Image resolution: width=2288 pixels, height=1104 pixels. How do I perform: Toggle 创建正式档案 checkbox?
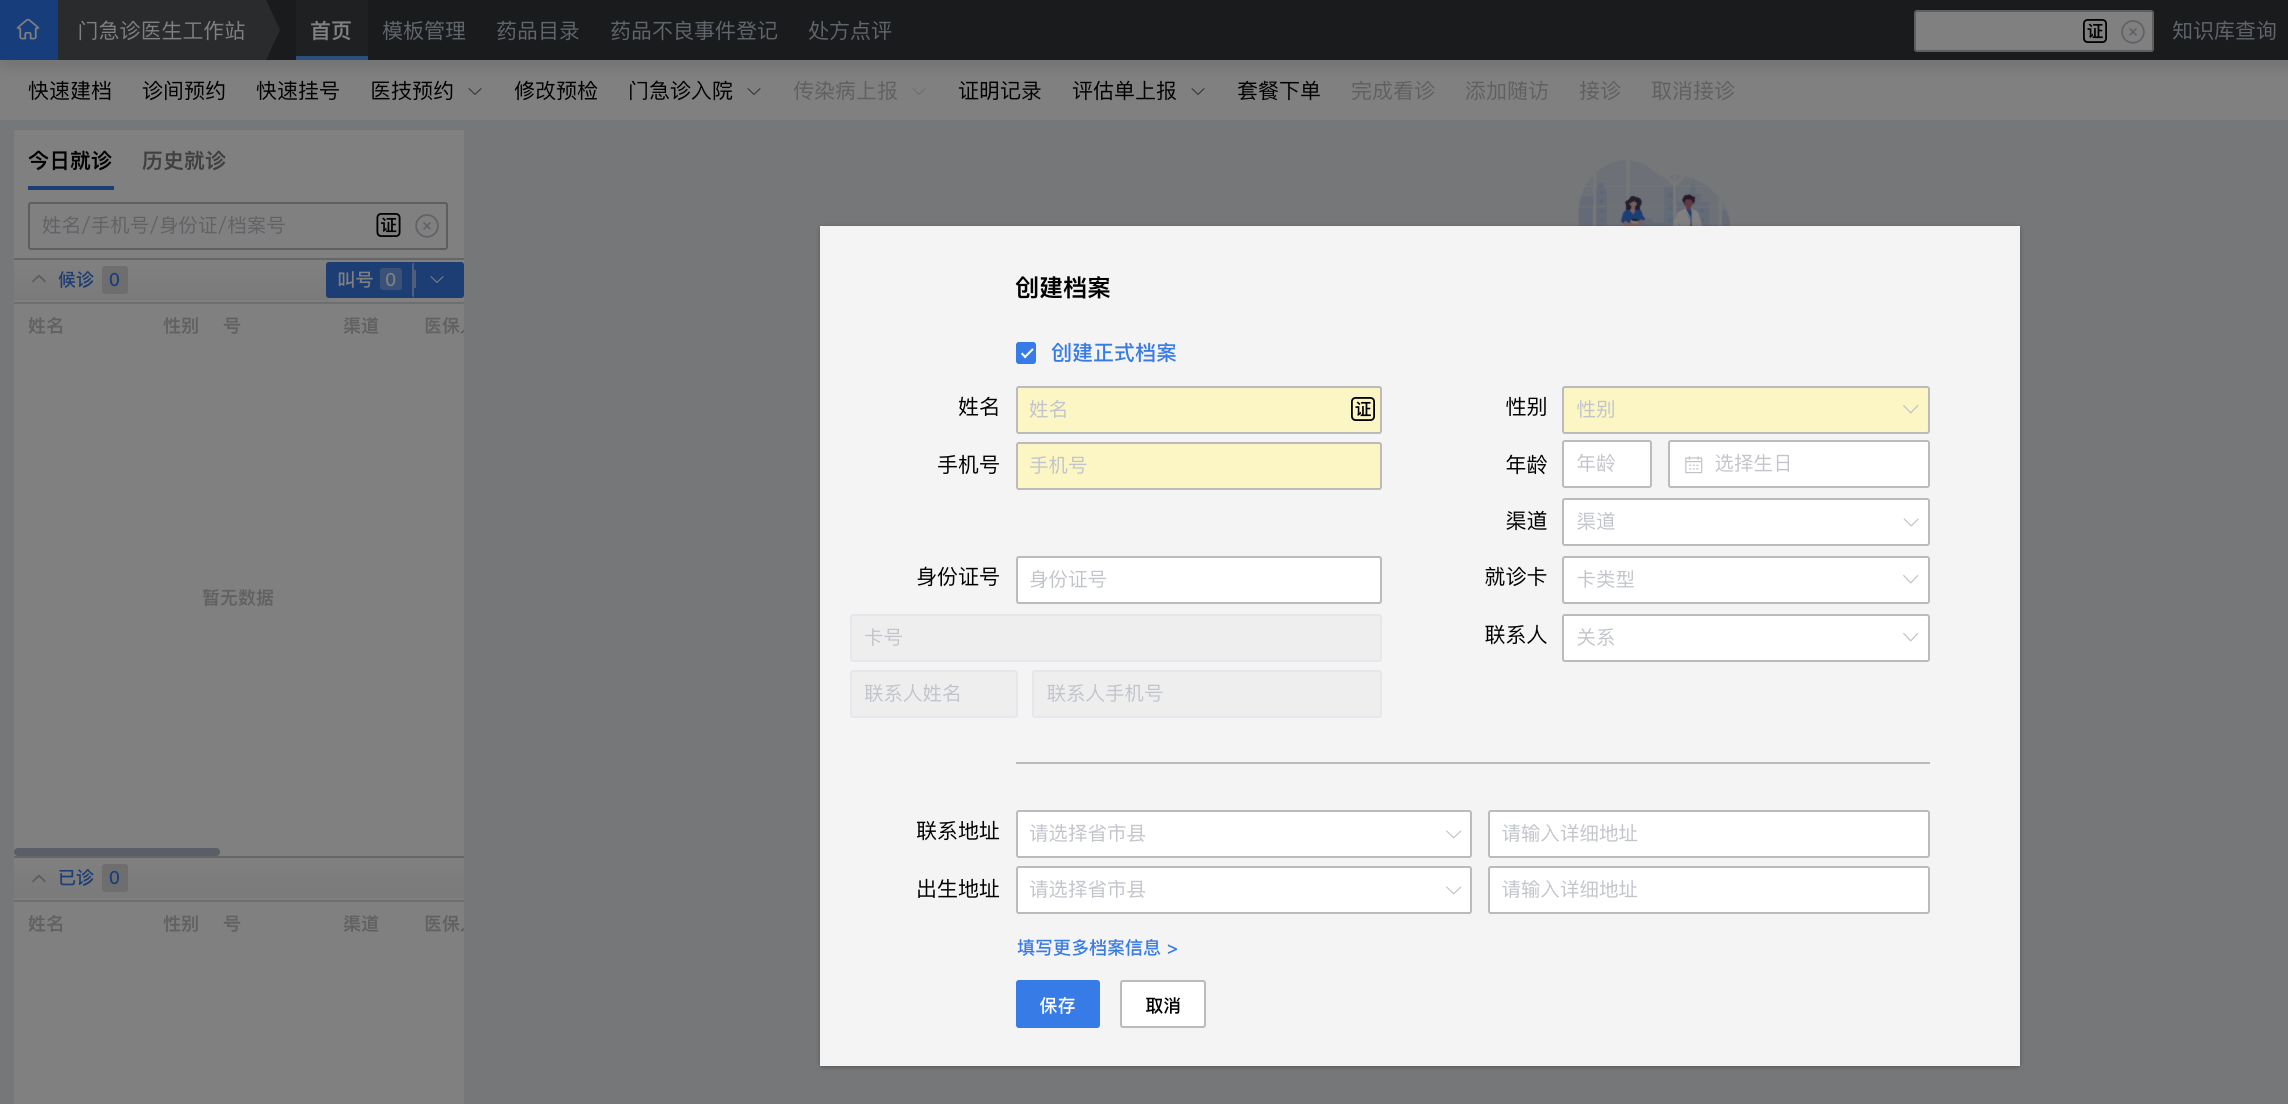[x=1026, y=353]
